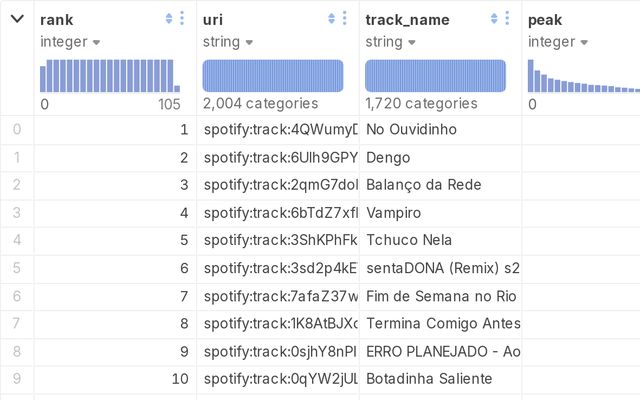This screenshot has height=400, width=640.
Task: Sort by the track_name column icon
Action: (x=494, y=19)
